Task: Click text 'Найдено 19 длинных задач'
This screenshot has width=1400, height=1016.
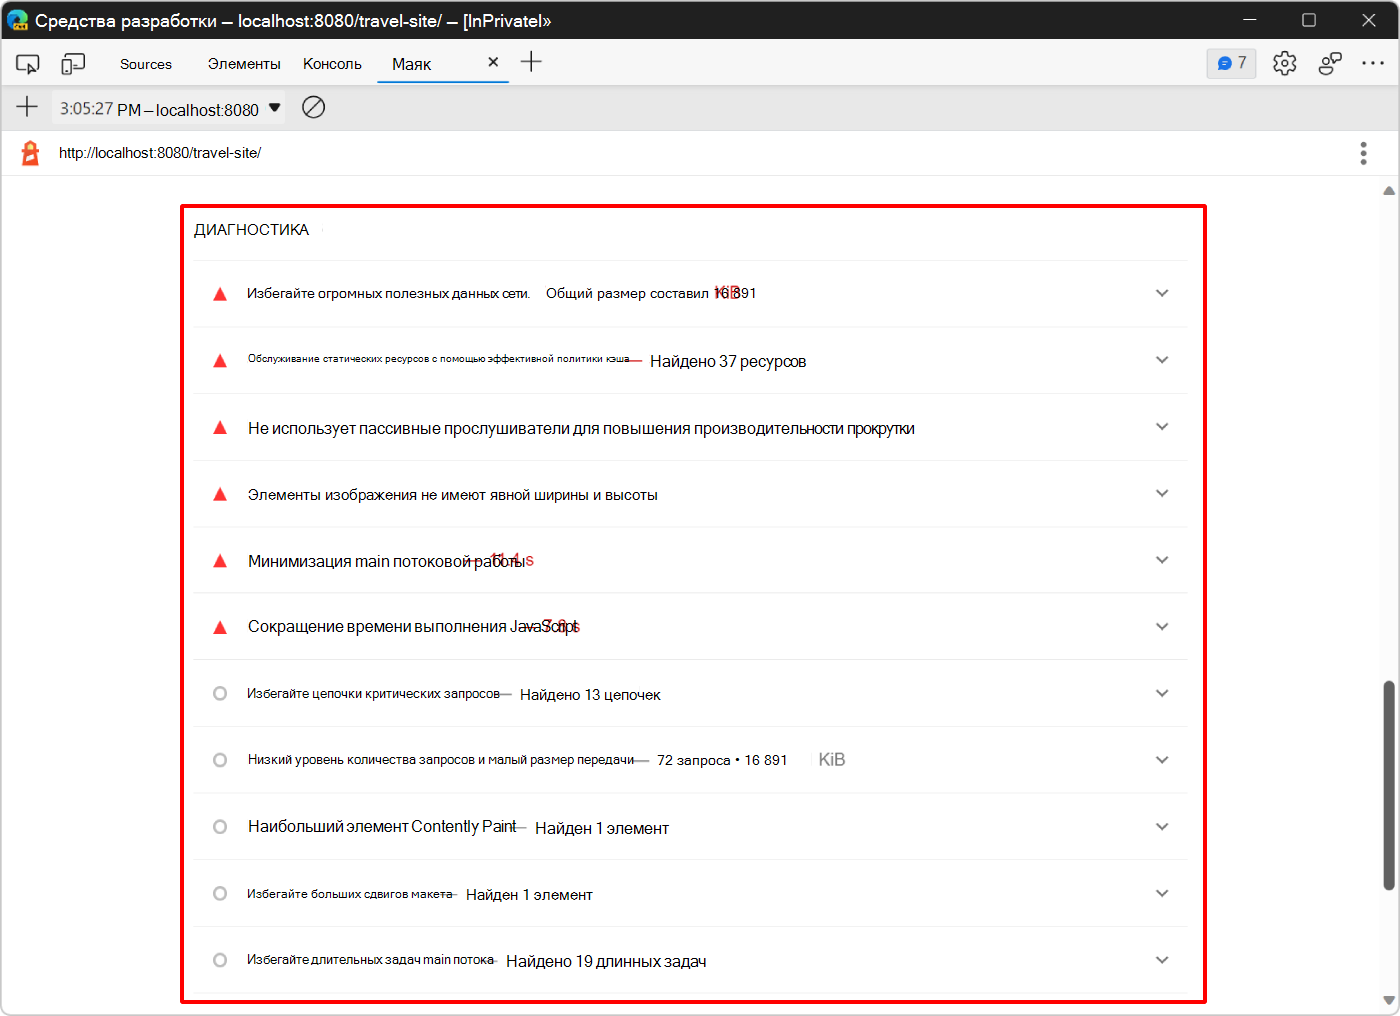Action: [x=606, y=962]
